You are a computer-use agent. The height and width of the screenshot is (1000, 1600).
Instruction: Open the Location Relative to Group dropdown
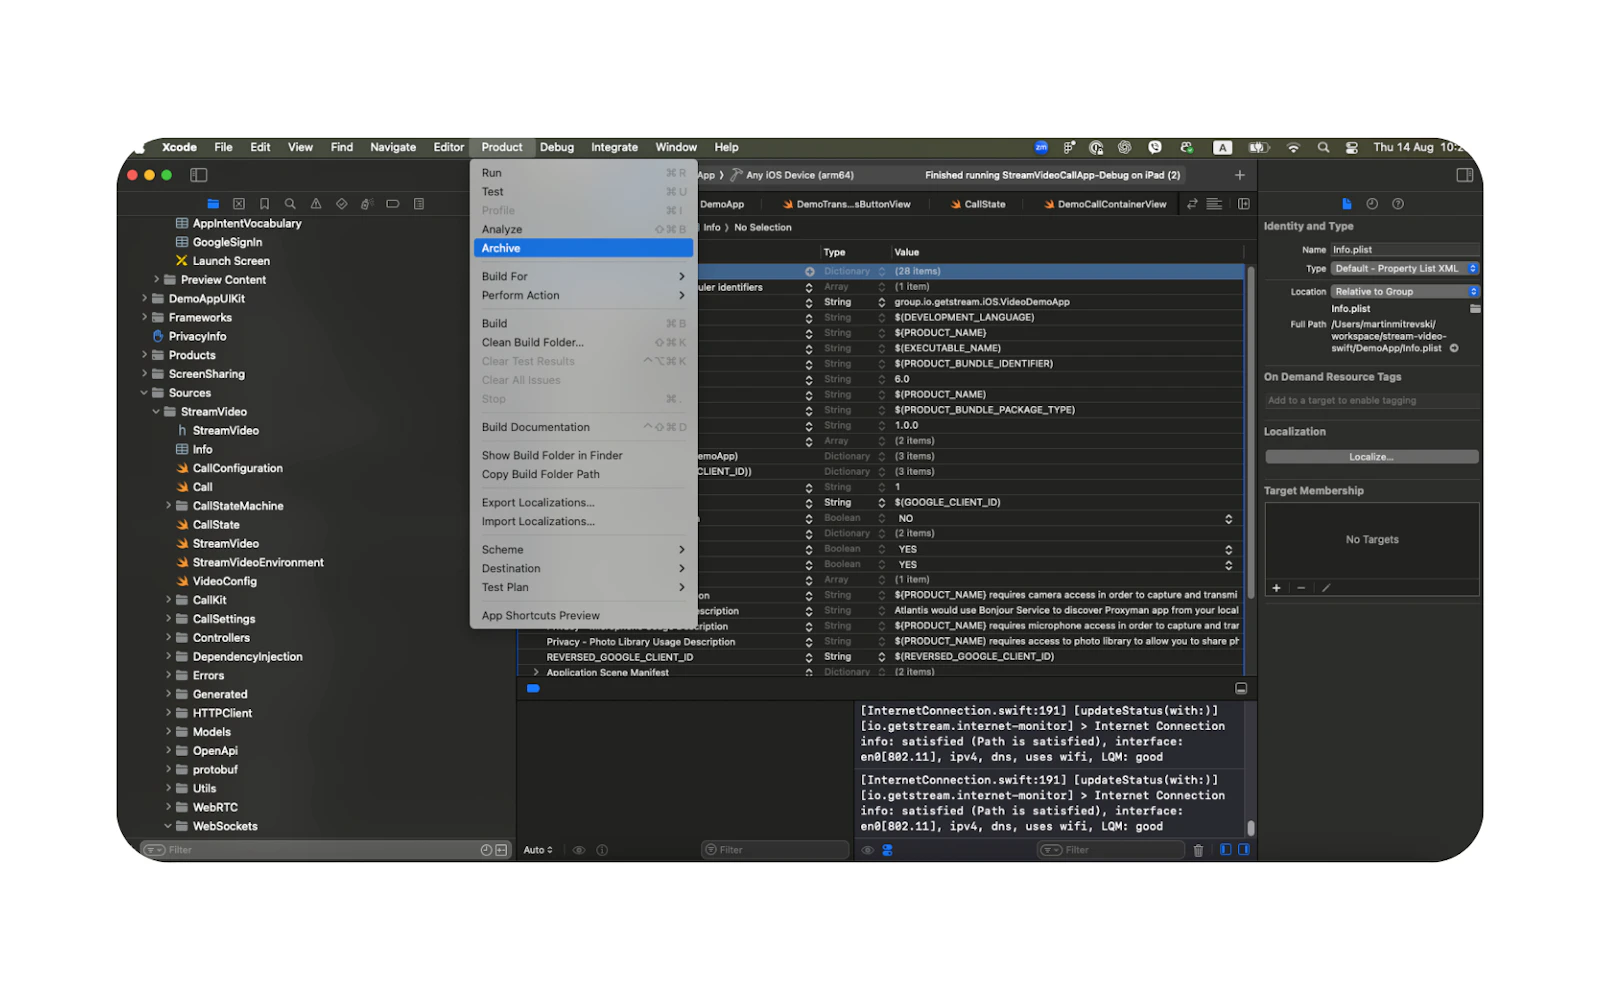coord(1404,292)
